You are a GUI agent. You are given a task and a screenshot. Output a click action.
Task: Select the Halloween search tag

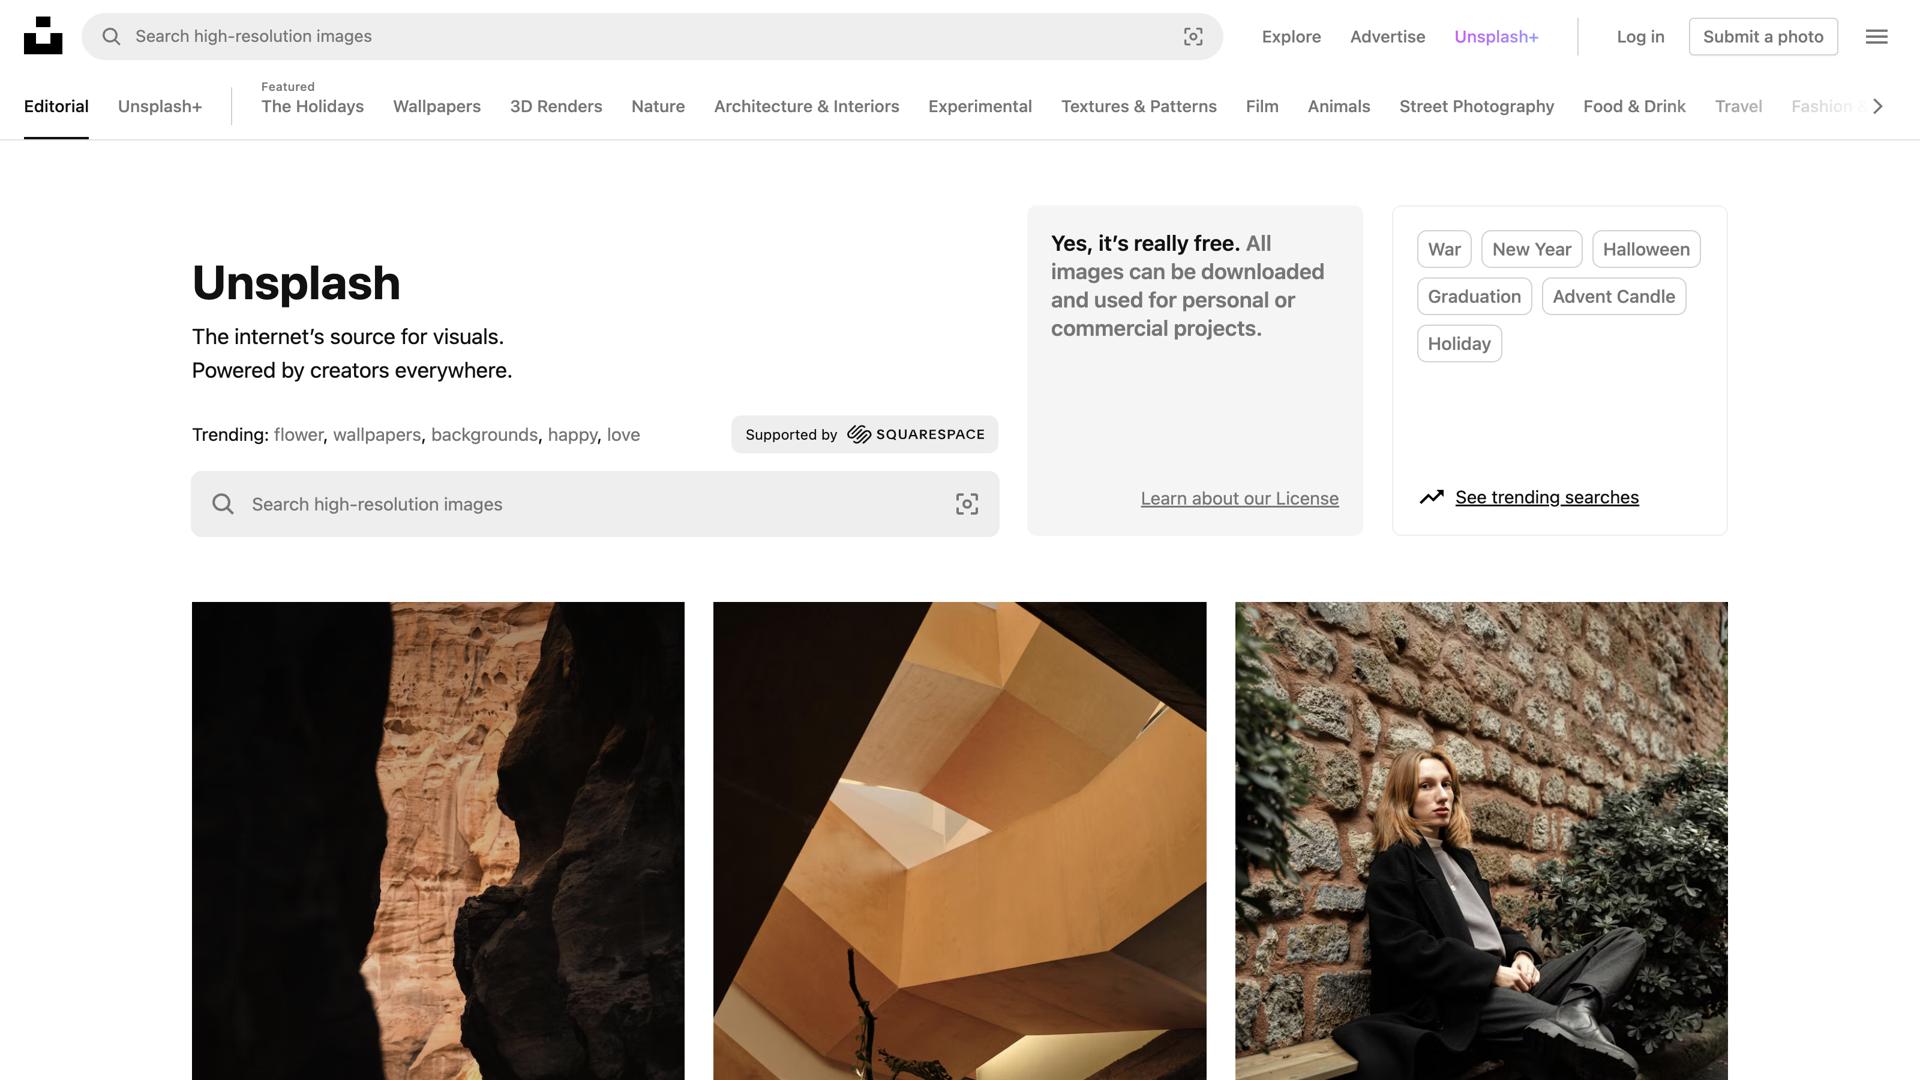pos(1645,249)
